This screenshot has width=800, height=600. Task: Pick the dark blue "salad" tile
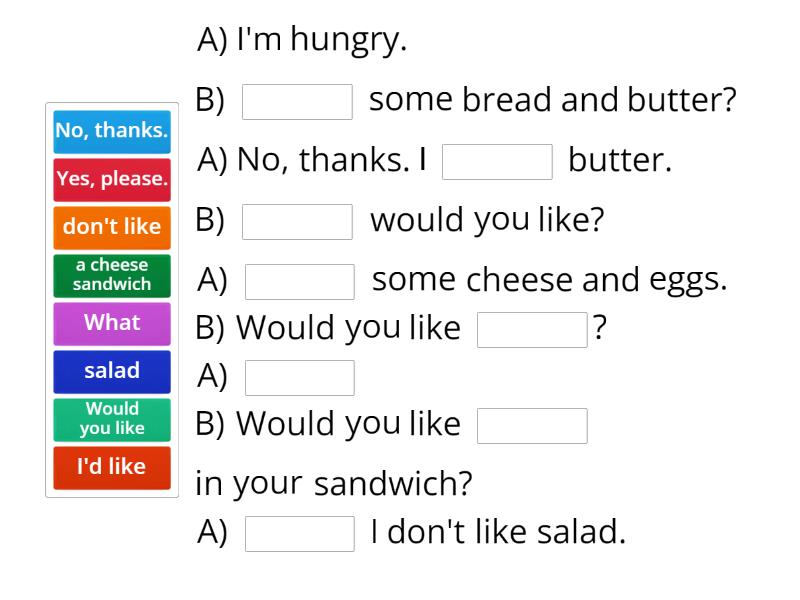112,371
